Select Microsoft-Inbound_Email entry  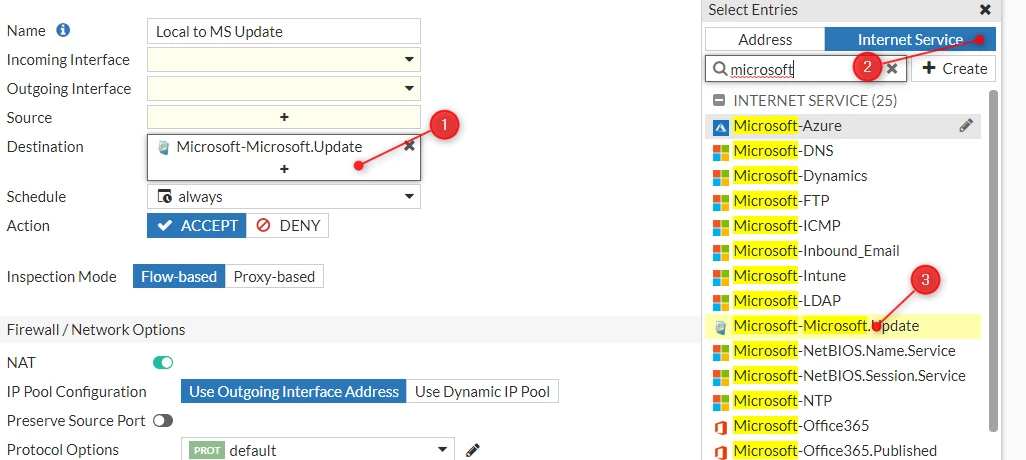pyautogui.click(x=843, y=251)
